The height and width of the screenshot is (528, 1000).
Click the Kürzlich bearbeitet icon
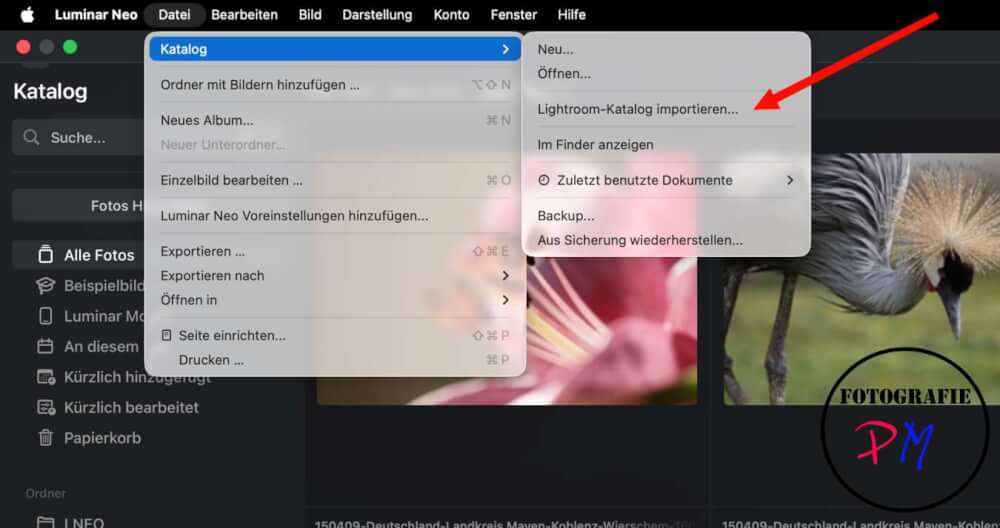coord(46,407)
